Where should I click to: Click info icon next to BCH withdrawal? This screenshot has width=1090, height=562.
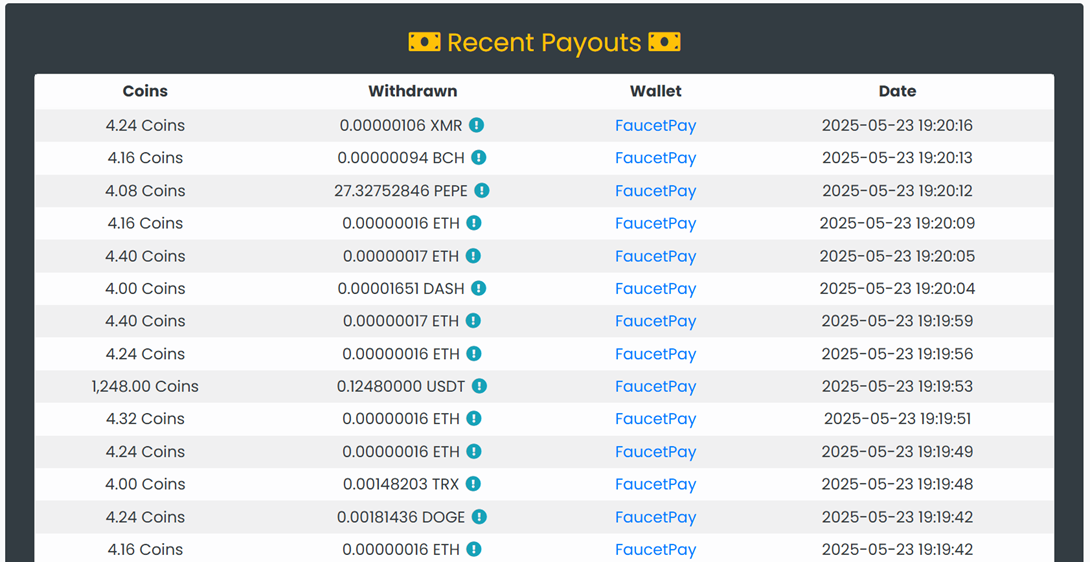pos(479,157)
